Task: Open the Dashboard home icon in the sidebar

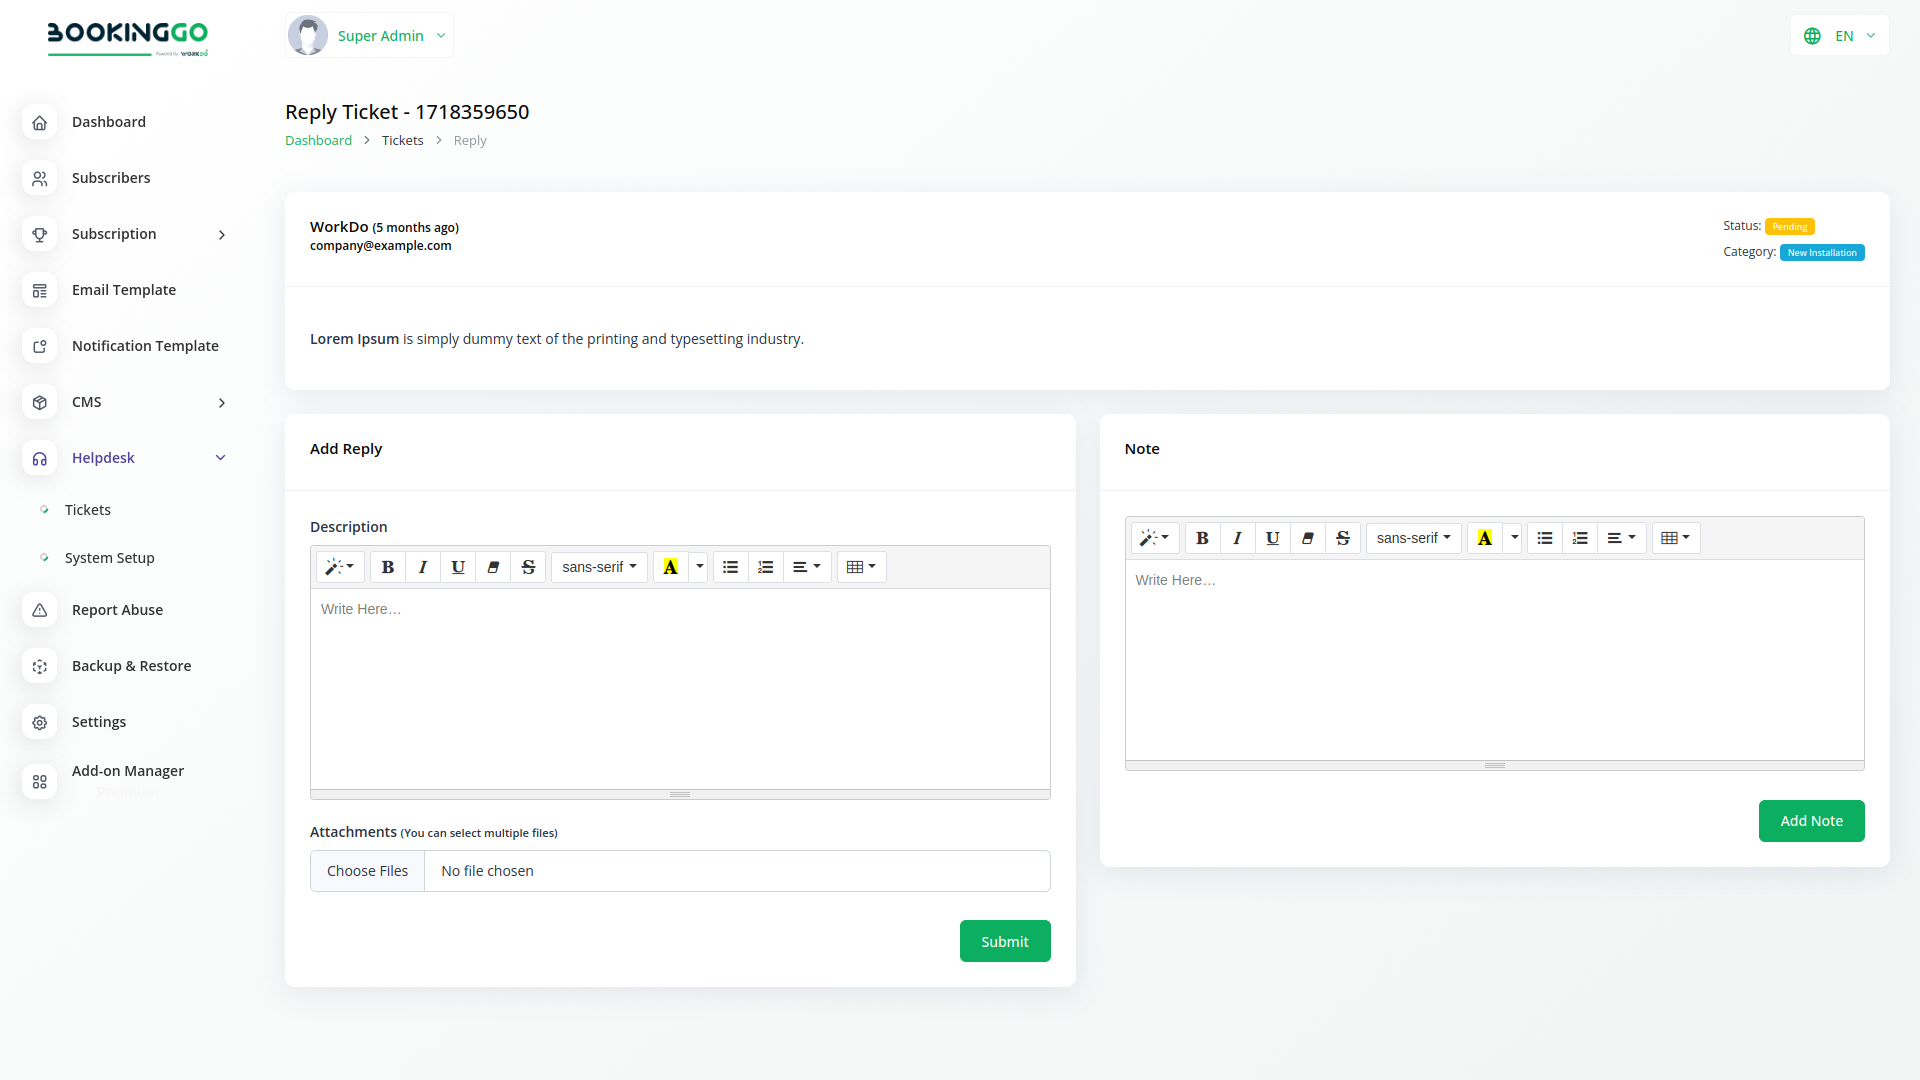Action: [40, 122]
